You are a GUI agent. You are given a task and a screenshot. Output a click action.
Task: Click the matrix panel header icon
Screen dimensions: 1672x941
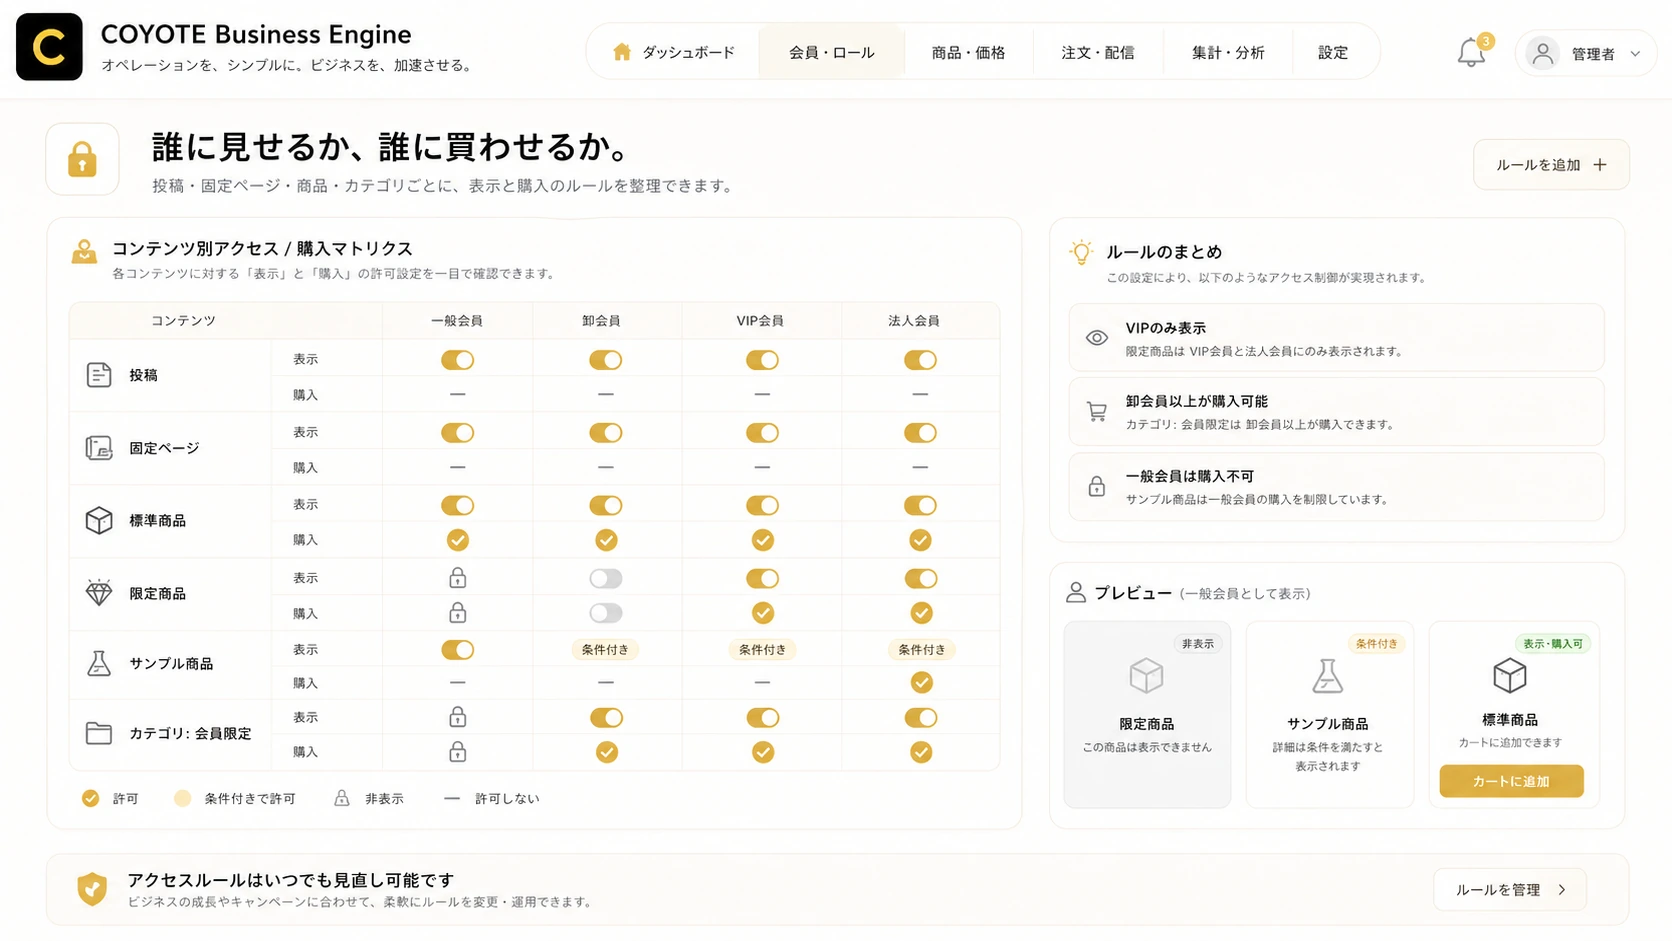click(84, 252)
